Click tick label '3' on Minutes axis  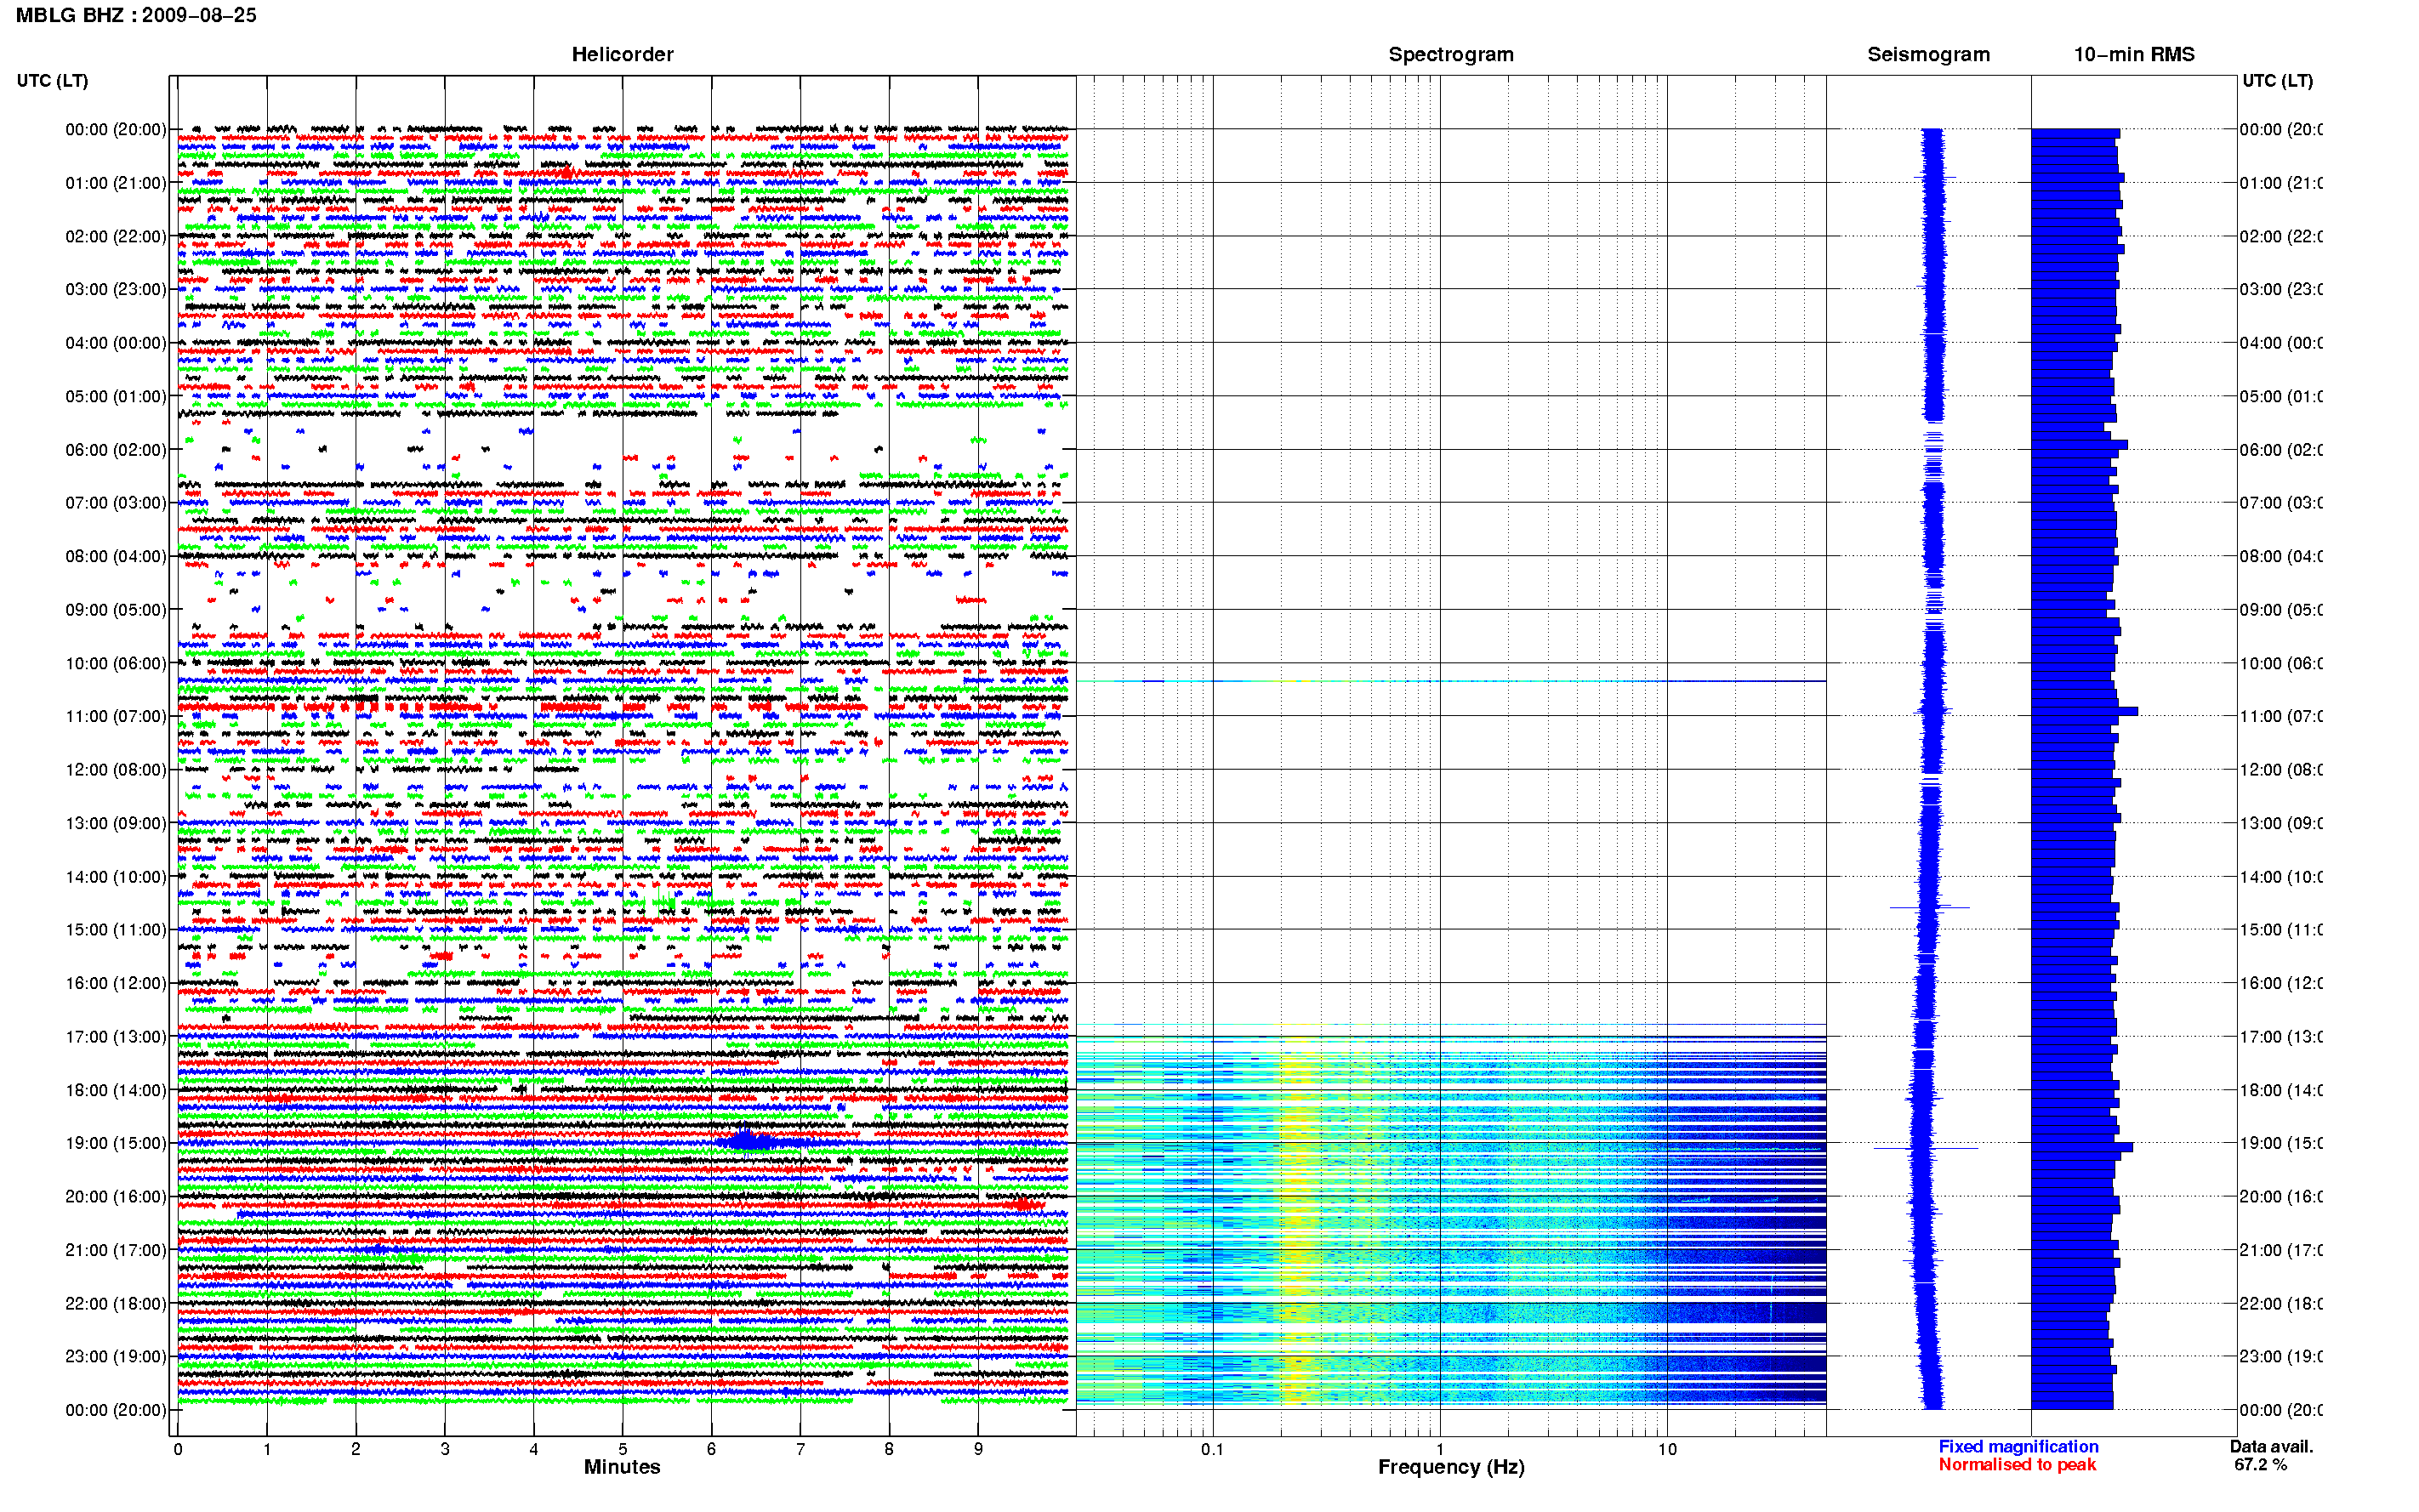445,1449
